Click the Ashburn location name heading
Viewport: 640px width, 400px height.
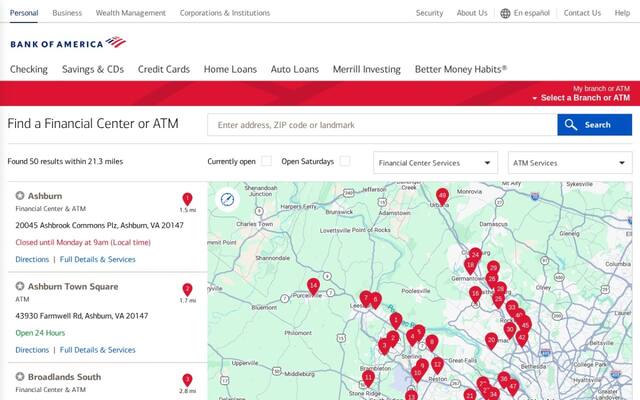(45, 196)
